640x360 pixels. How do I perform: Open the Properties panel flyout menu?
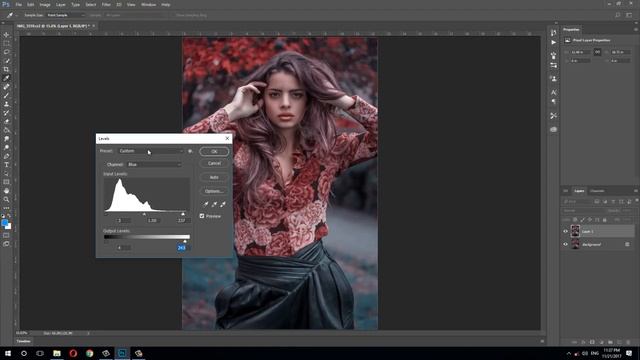(x=636, y=29)
